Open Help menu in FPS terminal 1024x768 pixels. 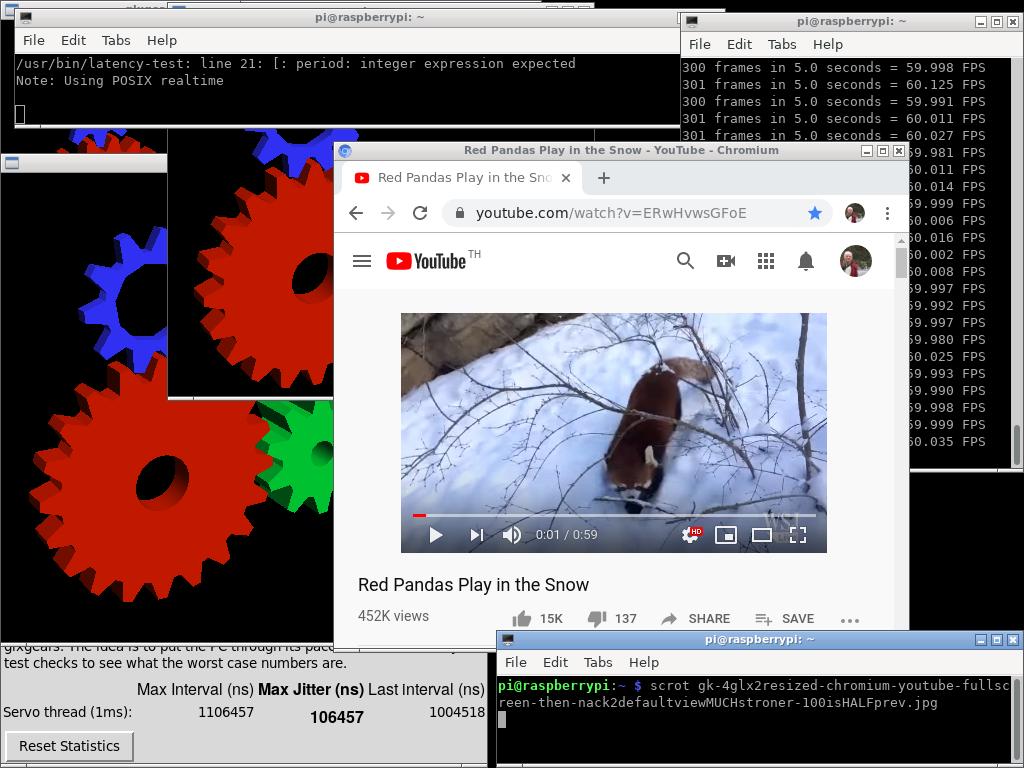coord(828,44)
